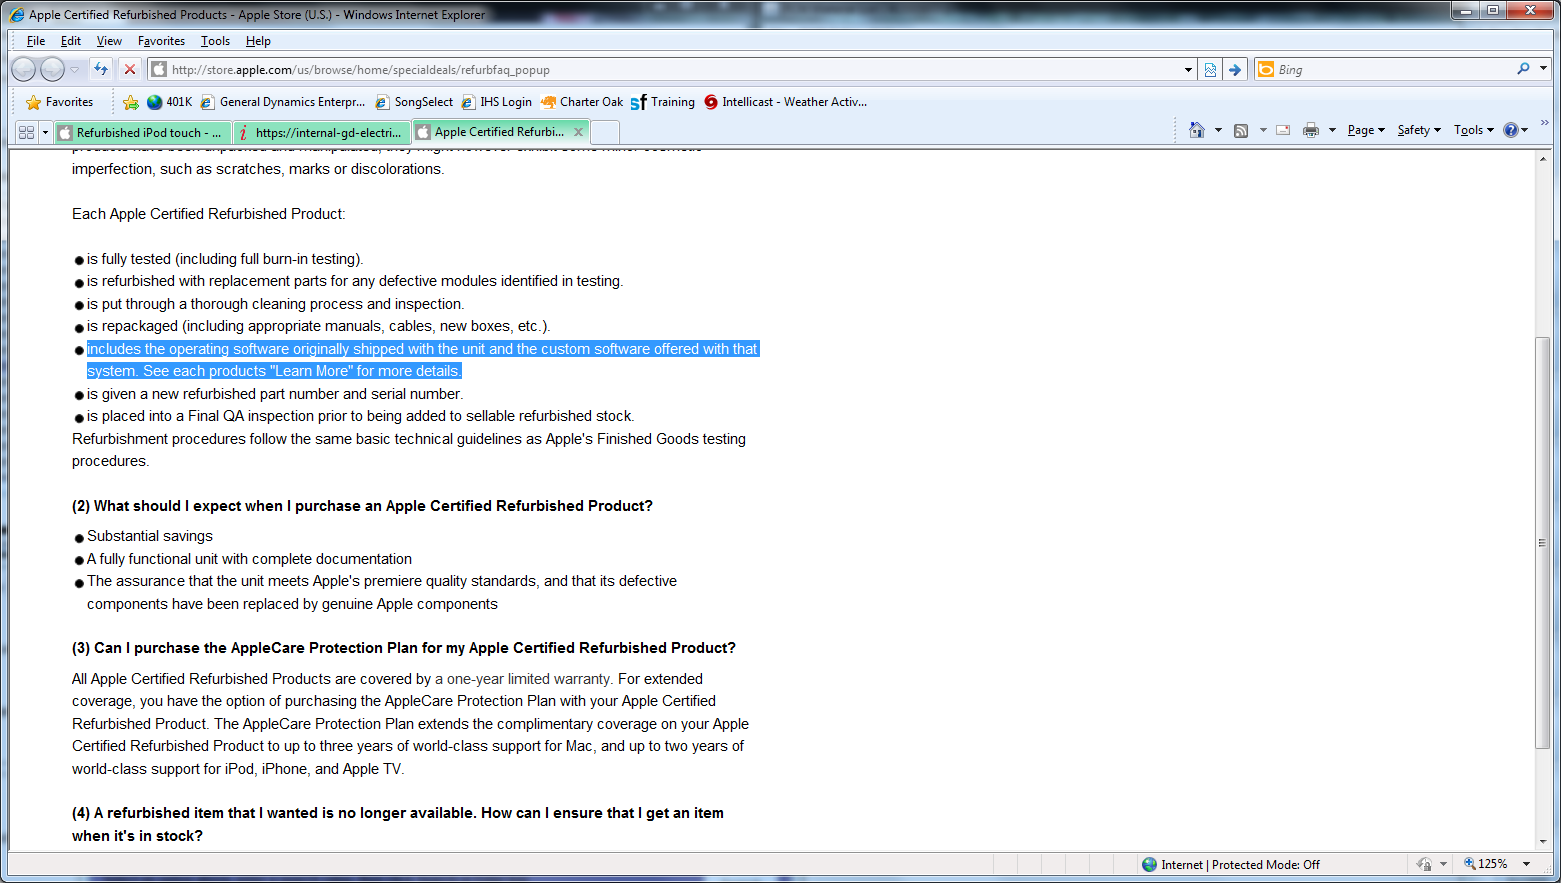Open the General Dynamics Enterpr... favorite
Viewport: 1561px width, 883px height.
click(283, 102)
